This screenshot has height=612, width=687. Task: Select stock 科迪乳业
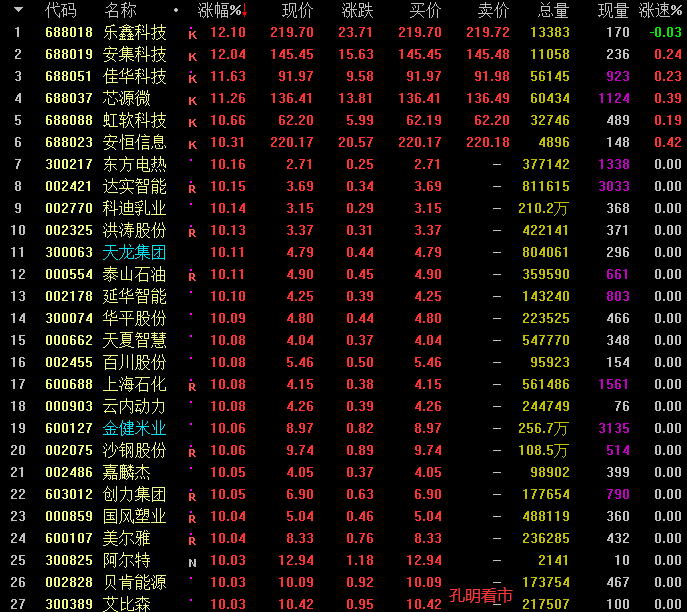(135, 208)
